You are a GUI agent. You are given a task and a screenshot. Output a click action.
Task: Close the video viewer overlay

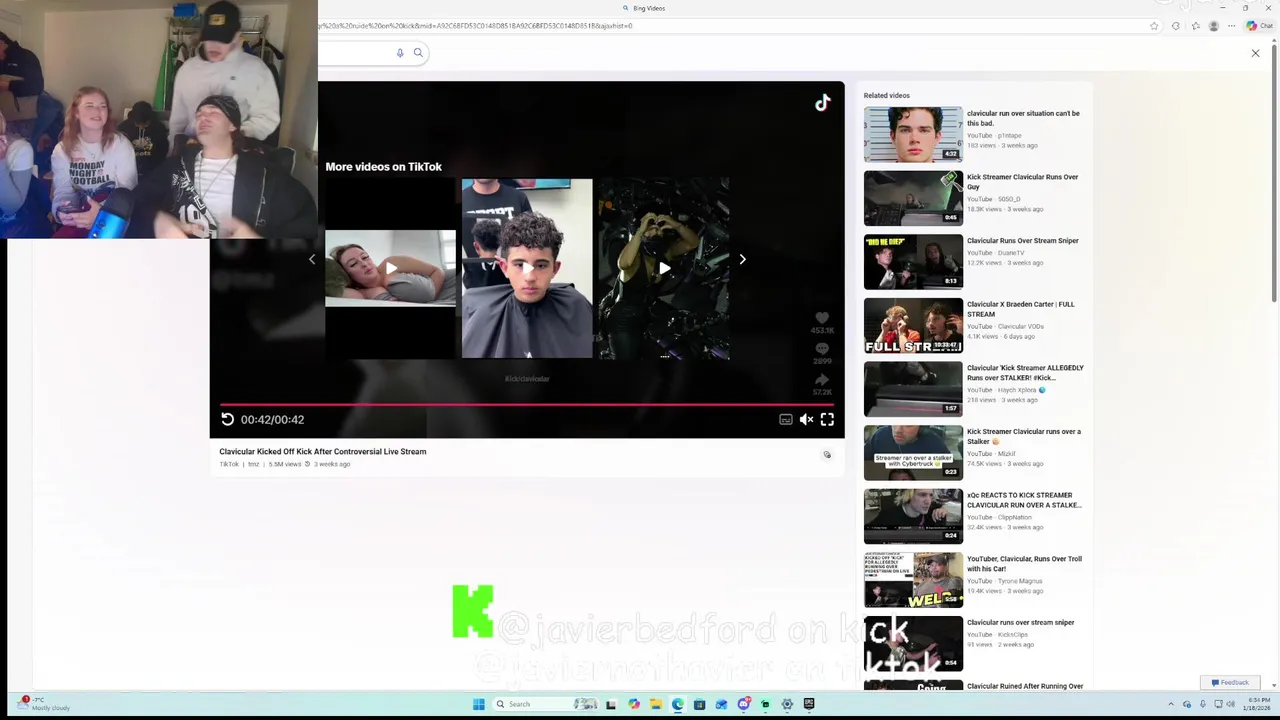(x=1255, y=53)
